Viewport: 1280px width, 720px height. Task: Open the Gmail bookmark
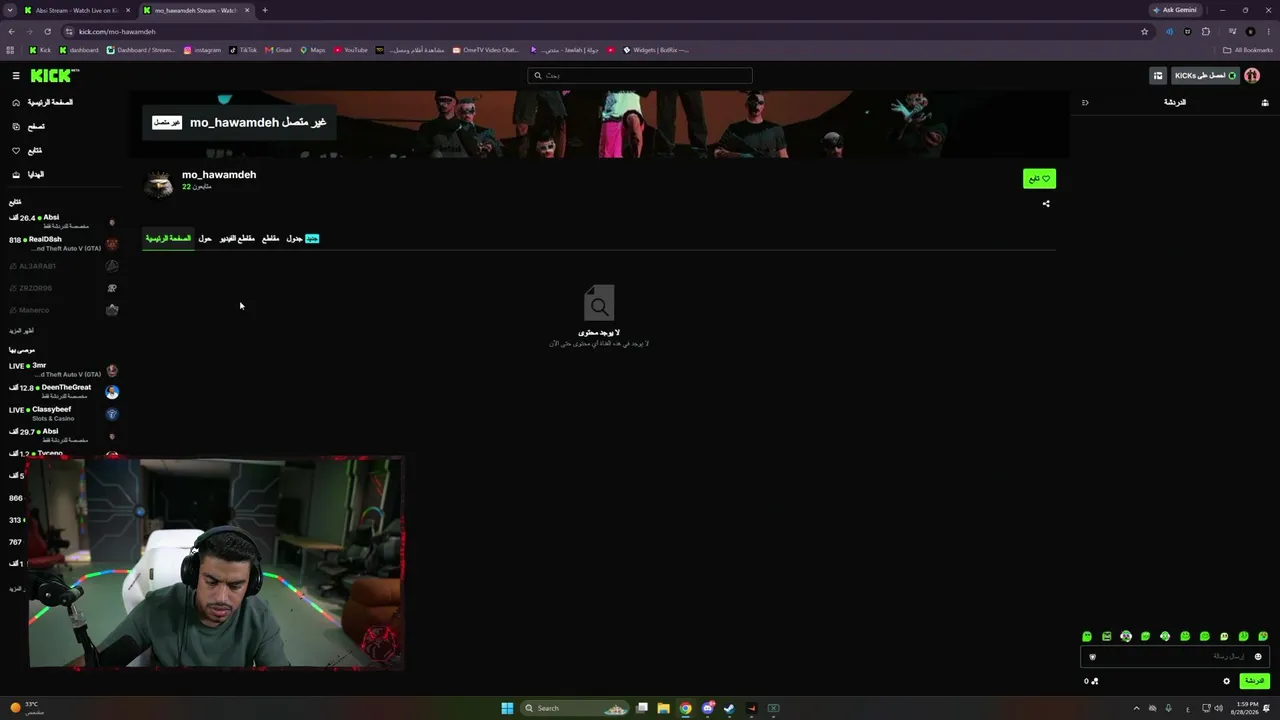coord(278,50)
